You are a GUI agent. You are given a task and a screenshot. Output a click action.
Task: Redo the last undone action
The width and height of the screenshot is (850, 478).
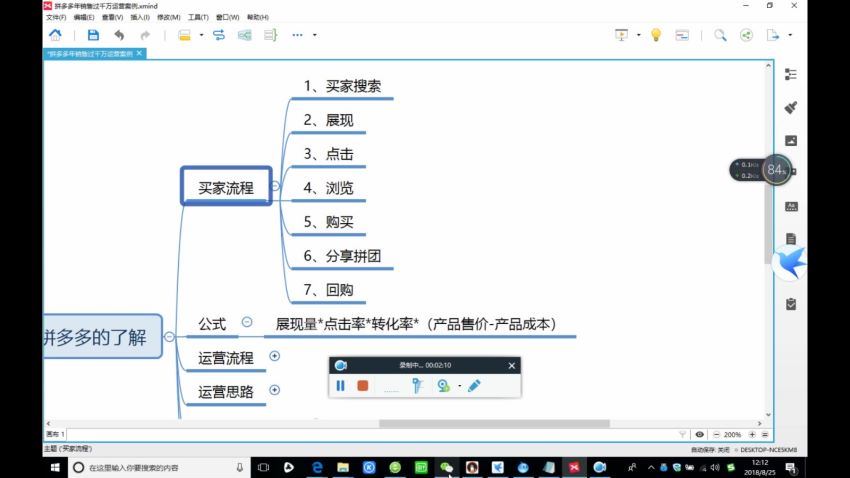[x=145, y=35]
